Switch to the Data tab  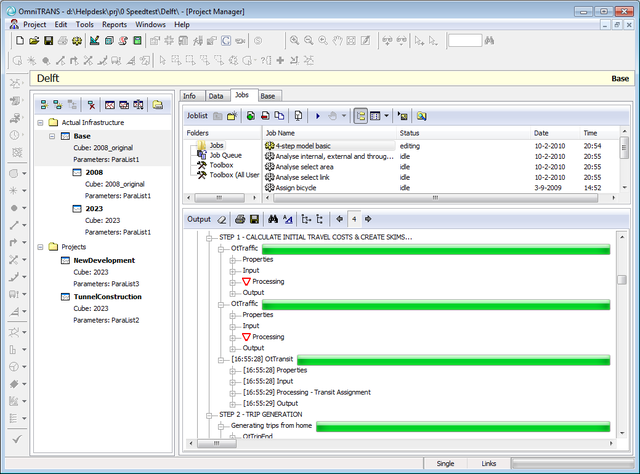216,96
